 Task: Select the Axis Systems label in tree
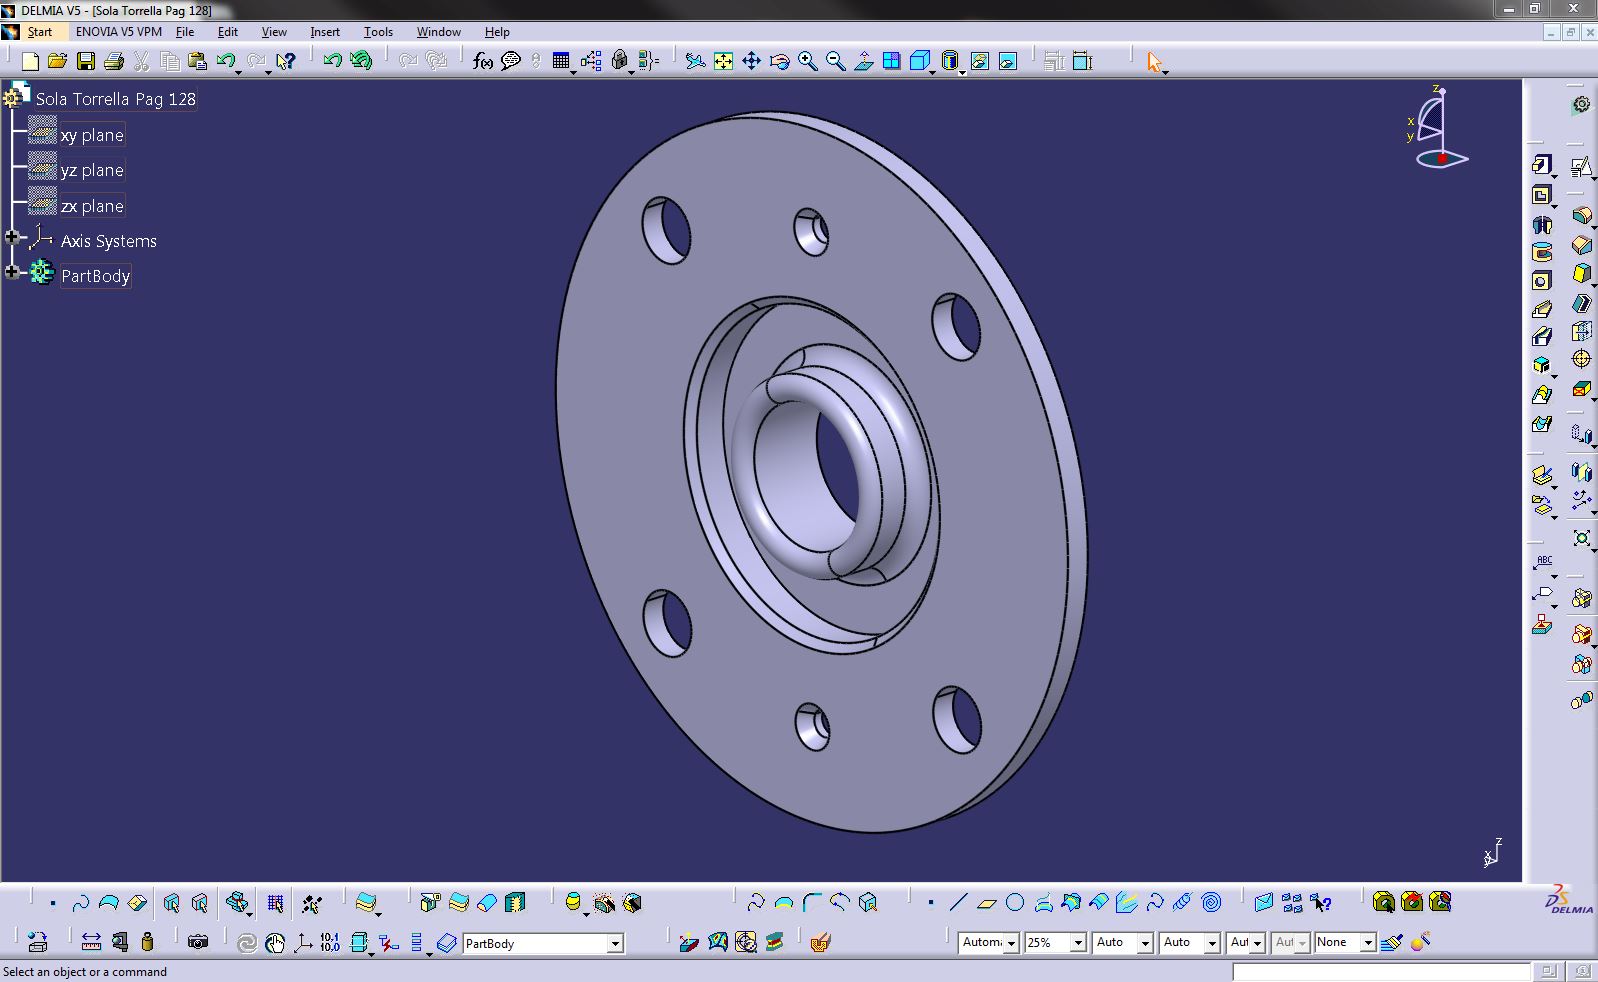click(x=108, y=241)
